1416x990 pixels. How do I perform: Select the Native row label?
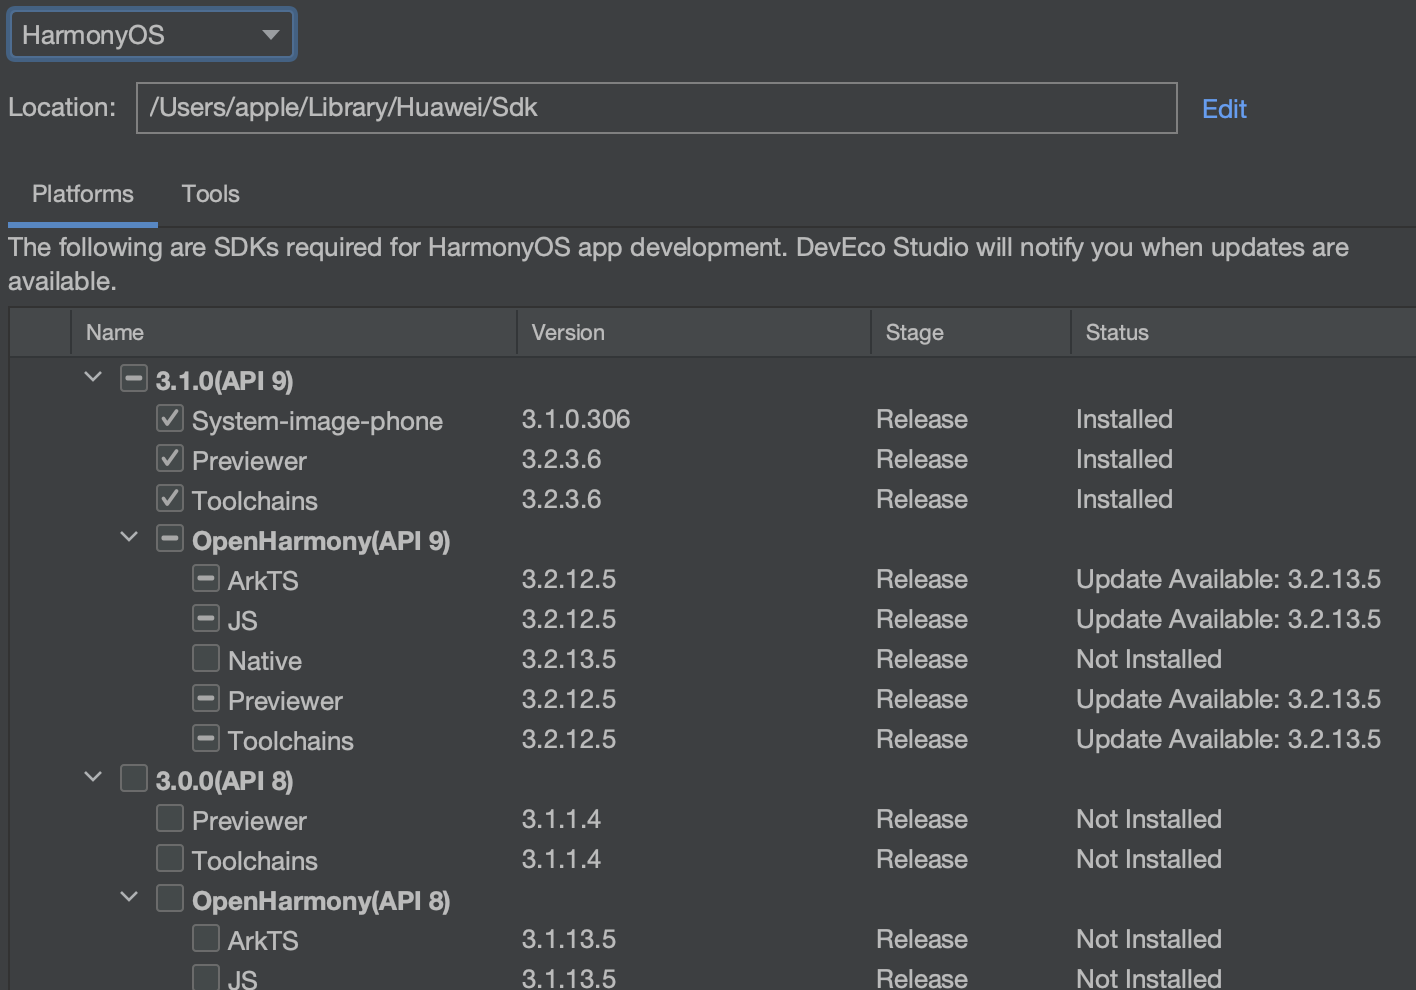265,661
